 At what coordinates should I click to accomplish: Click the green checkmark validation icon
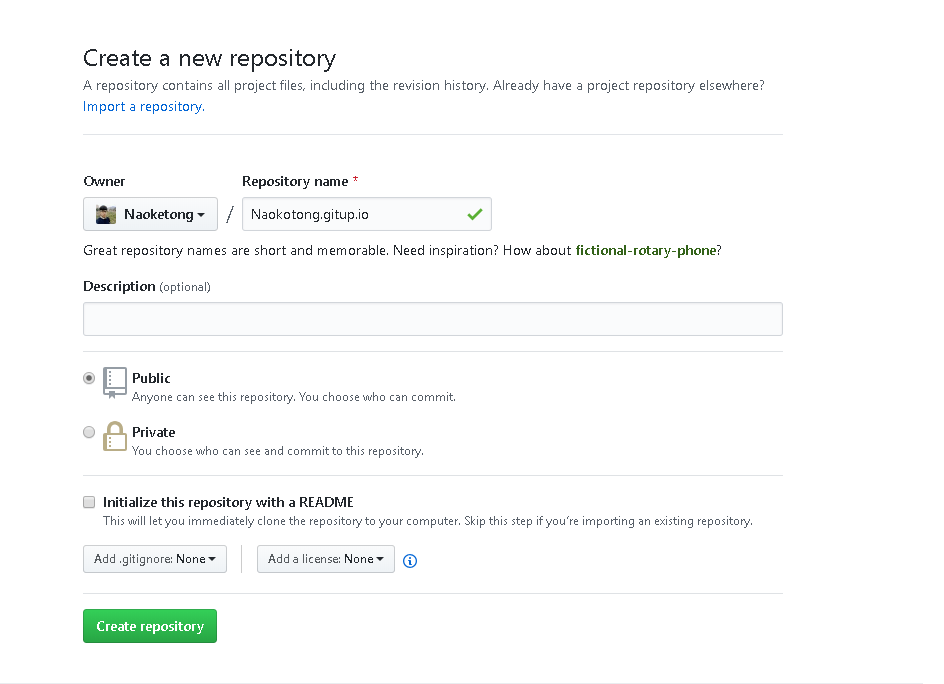point(474,214)
